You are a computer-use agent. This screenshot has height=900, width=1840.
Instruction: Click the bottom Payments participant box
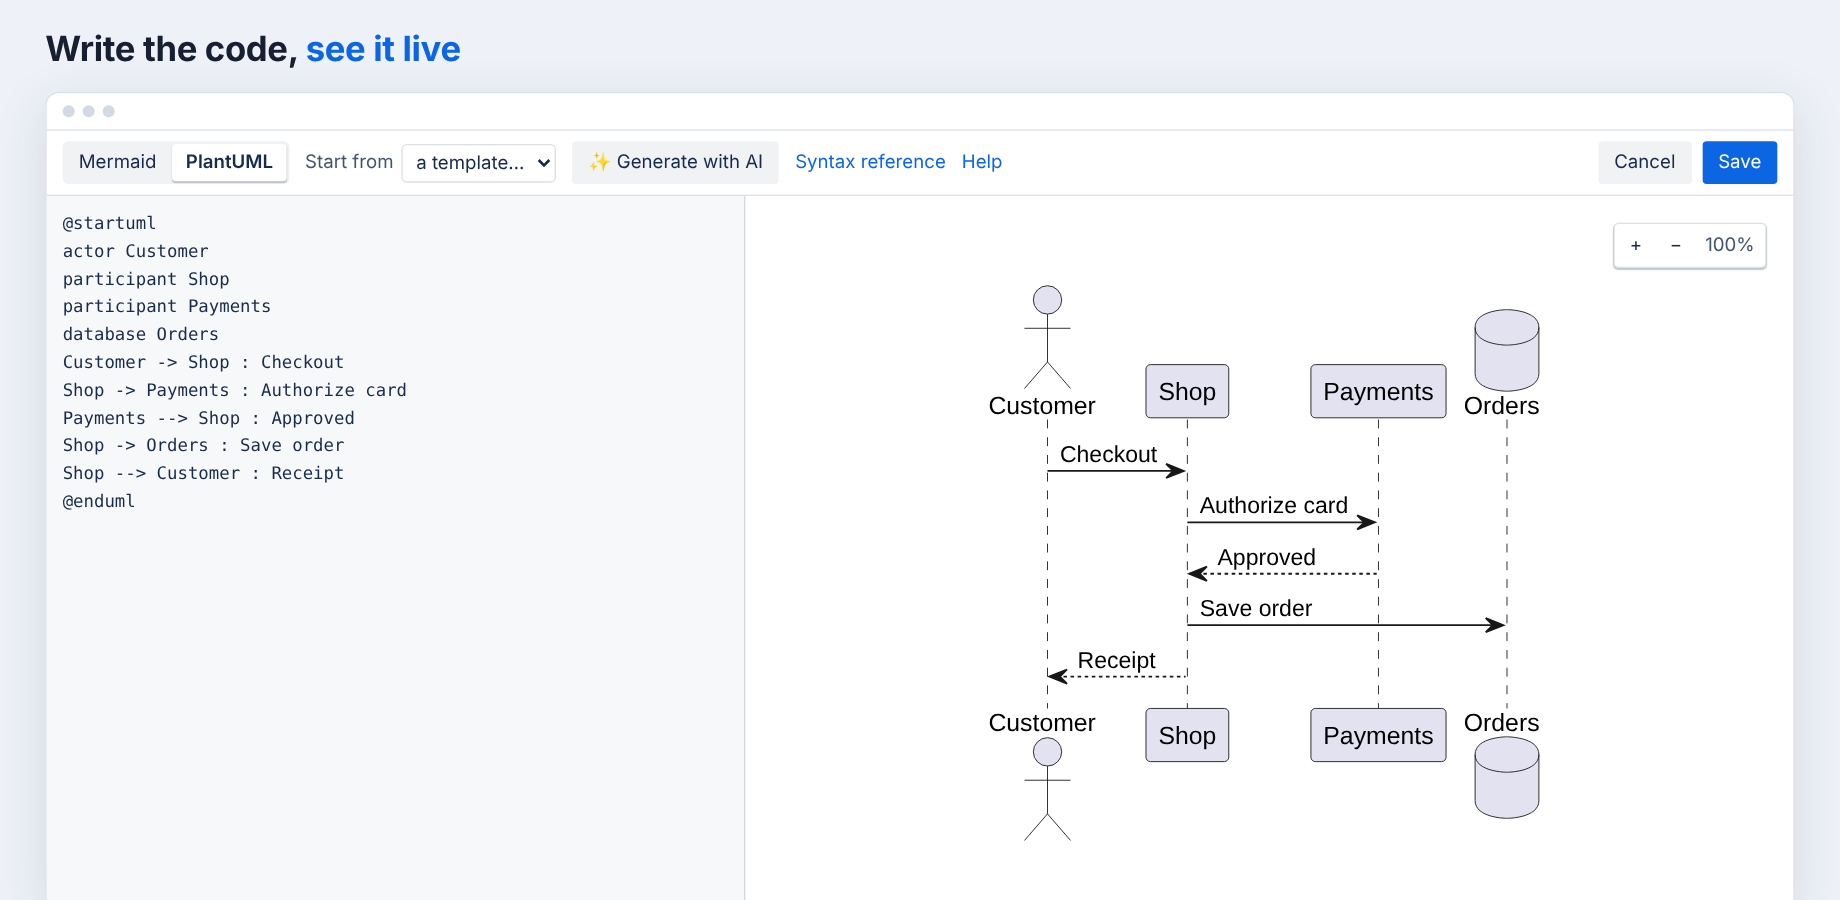[x=1378, y=735]
